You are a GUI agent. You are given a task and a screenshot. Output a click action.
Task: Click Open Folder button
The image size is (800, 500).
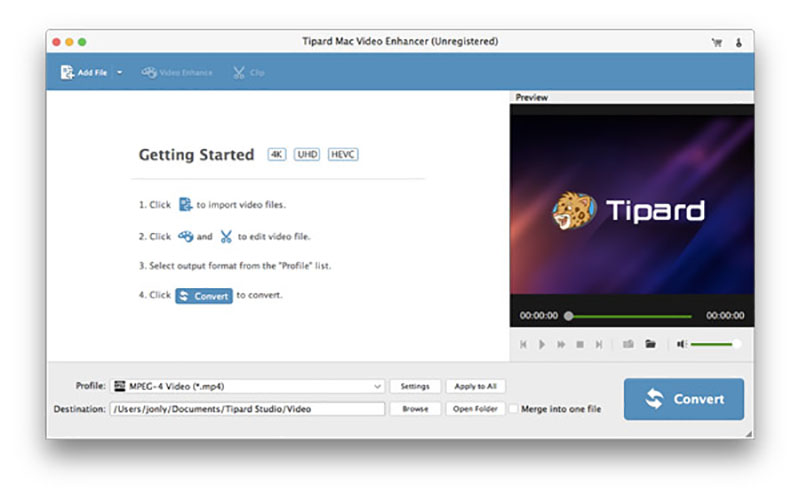pyautogui.click(x=475, y=409)
